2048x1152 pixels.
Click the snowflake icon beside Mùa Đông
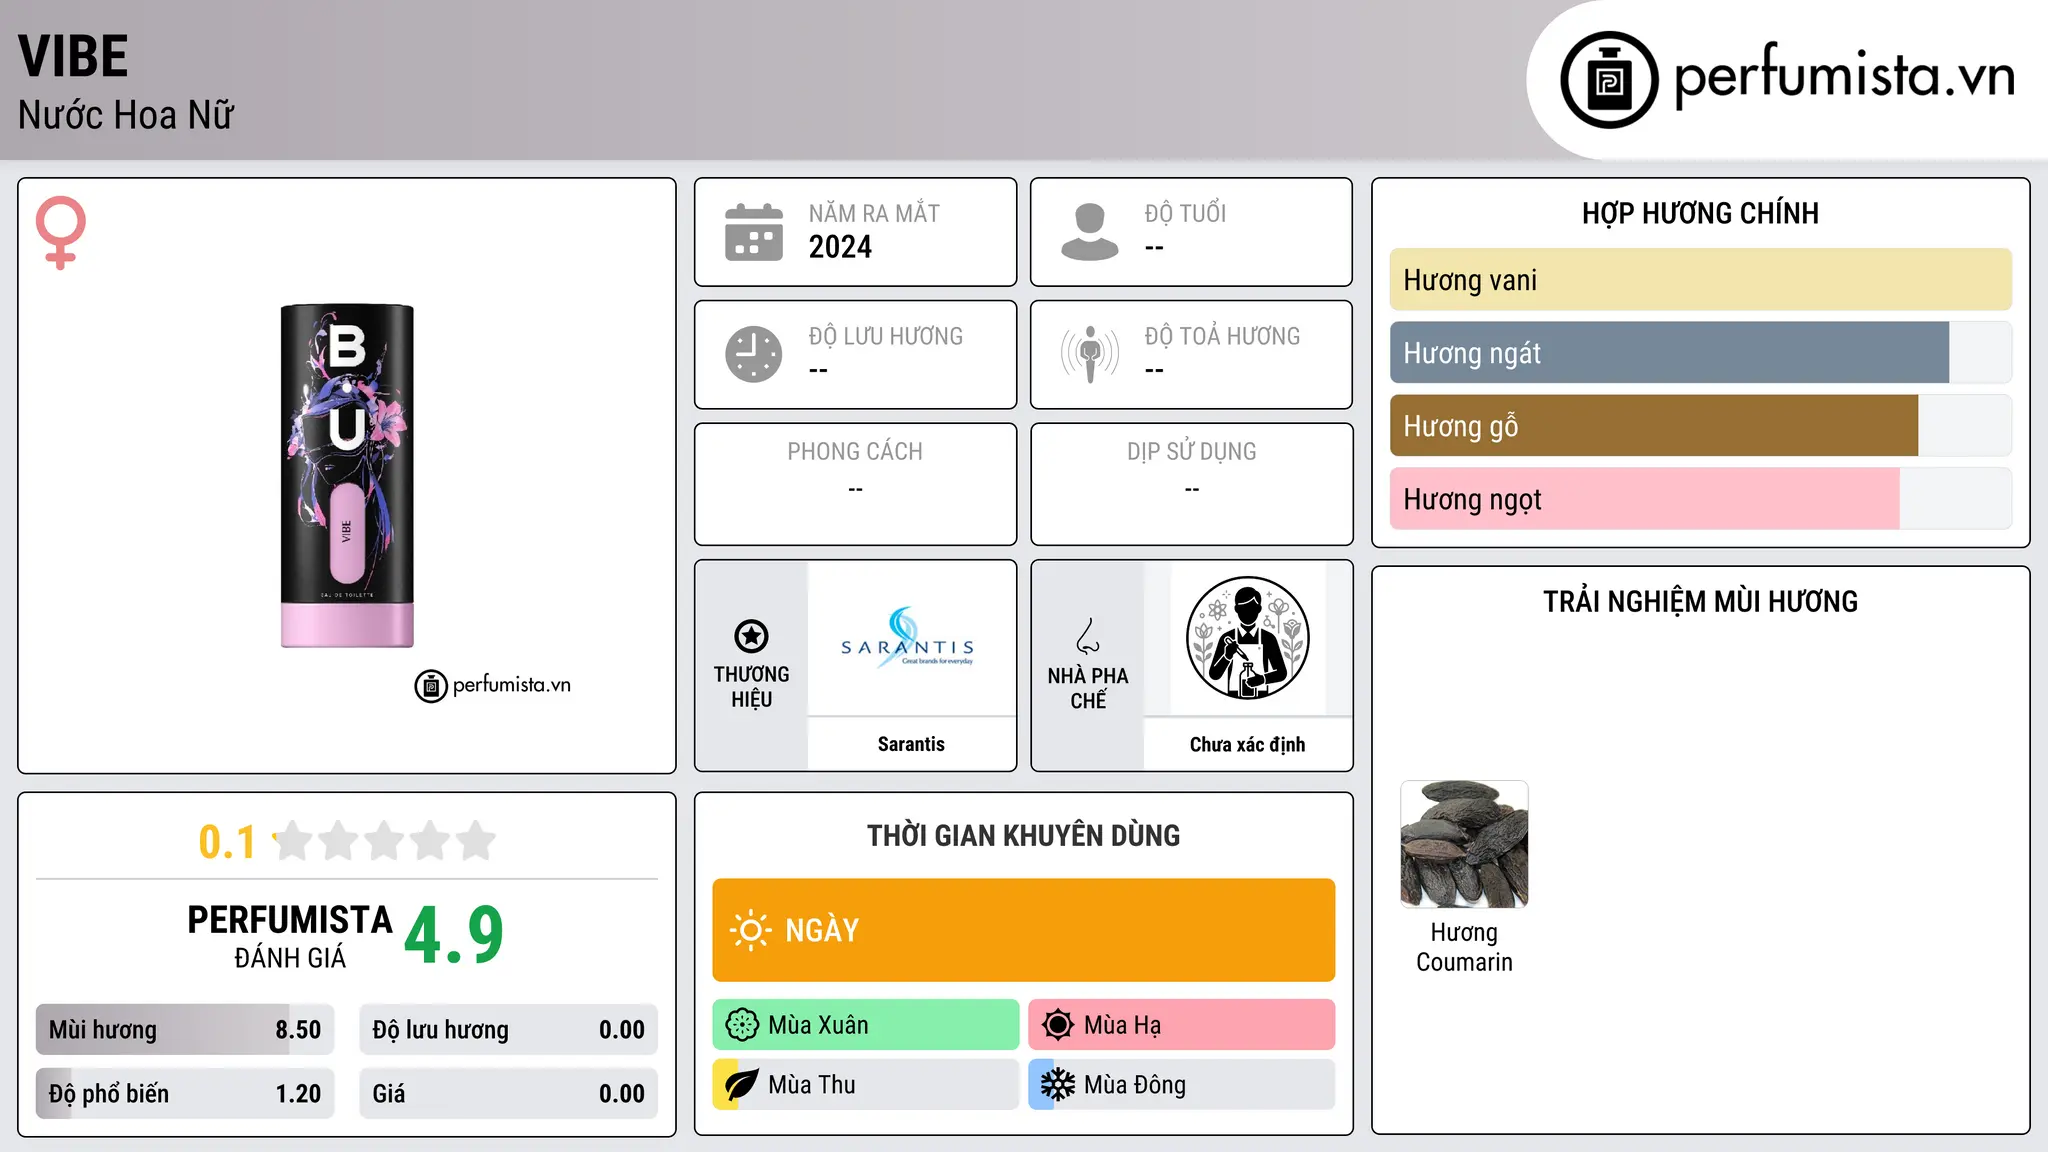pos(1058,1085)
